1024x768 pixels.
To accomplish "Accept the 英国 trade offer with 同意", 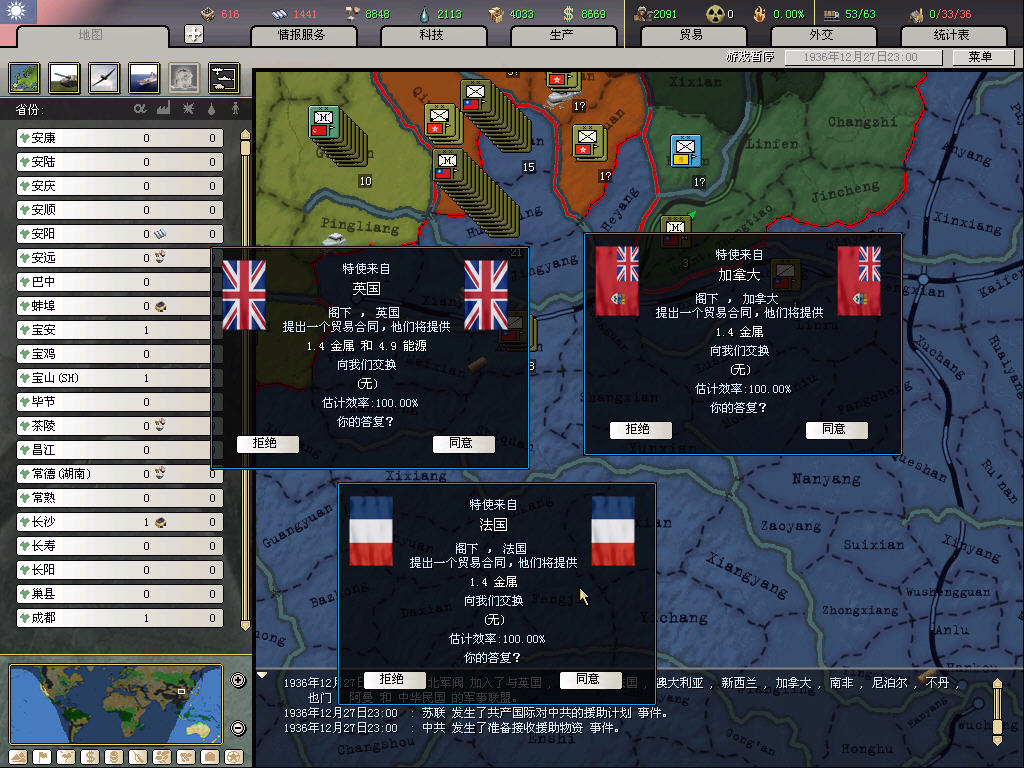I will coord(464,443).
